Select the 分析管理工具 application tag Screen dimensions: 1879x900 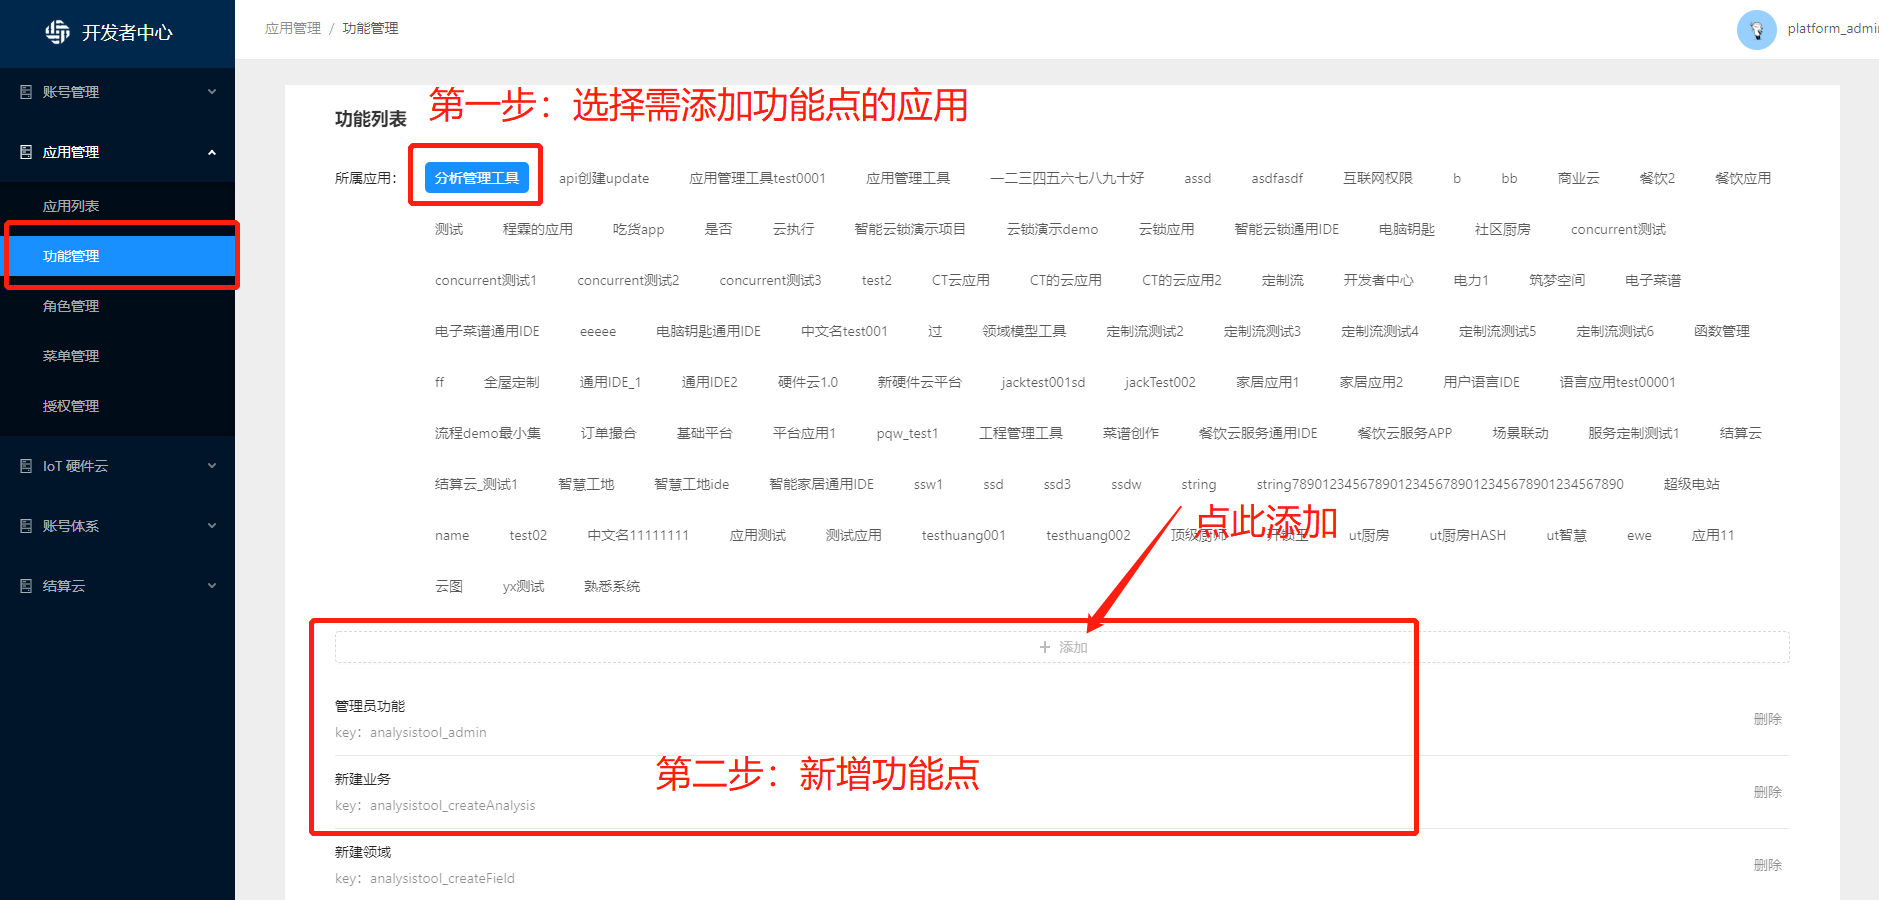point(477,178)
